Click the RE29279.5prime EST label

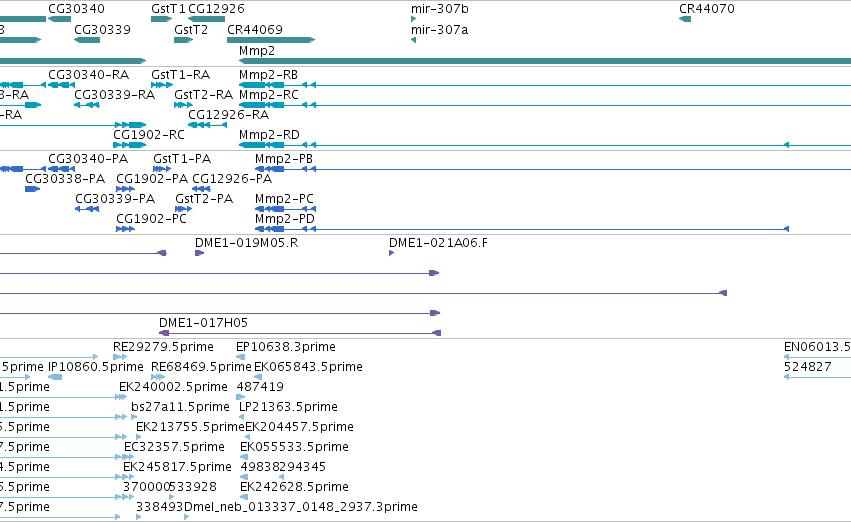(163, 347)
